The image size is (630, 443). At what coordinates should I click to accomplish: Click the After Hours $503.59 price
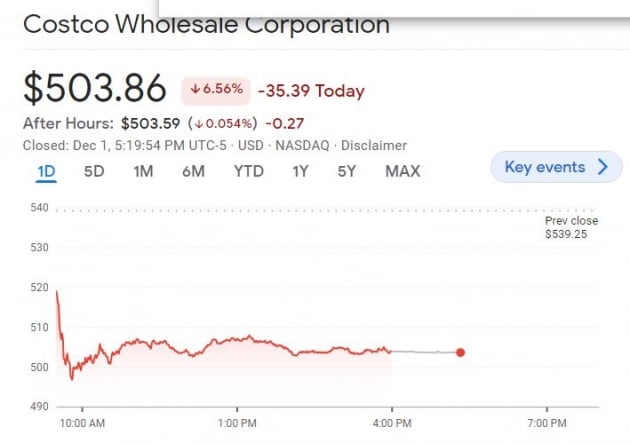152,124
